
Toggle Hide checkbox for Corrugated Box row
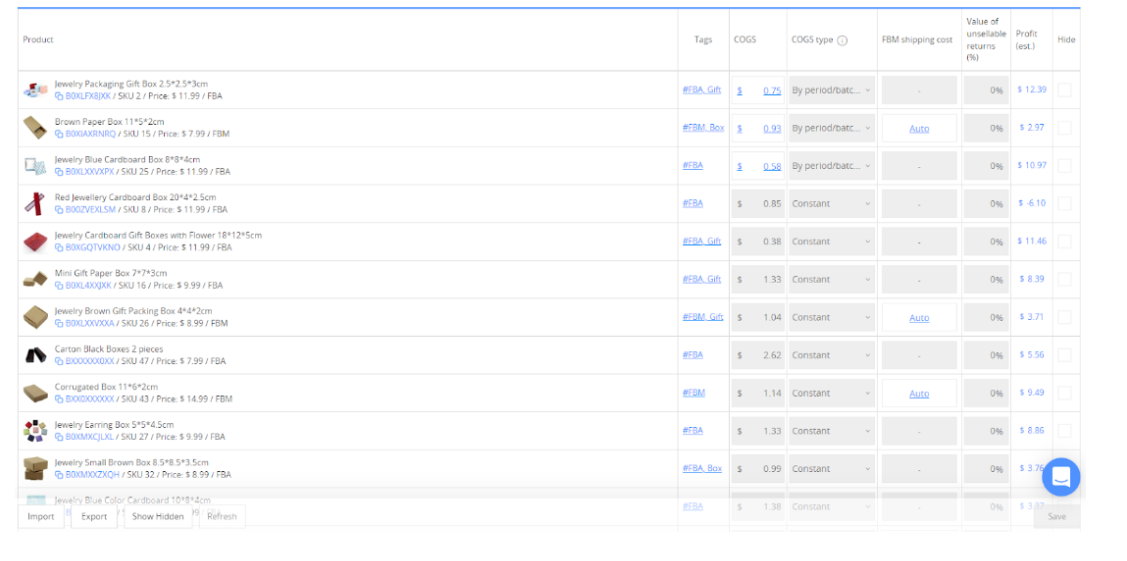pyautogui.click(x=1065, y=393)
